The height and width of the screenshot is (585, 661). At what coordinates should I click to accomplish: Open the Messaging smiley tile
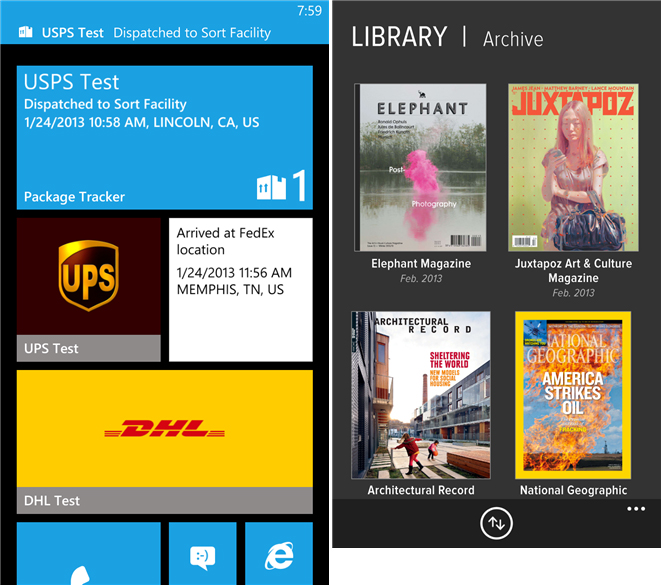[202, 553]
